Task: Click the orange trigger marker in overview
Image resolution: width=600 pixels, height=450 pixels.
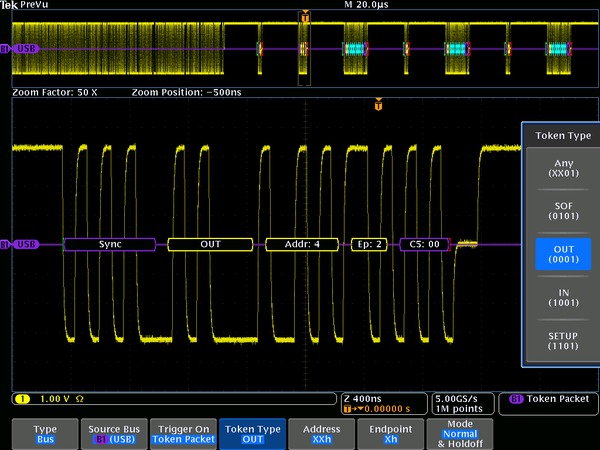Action: [305, 17]
